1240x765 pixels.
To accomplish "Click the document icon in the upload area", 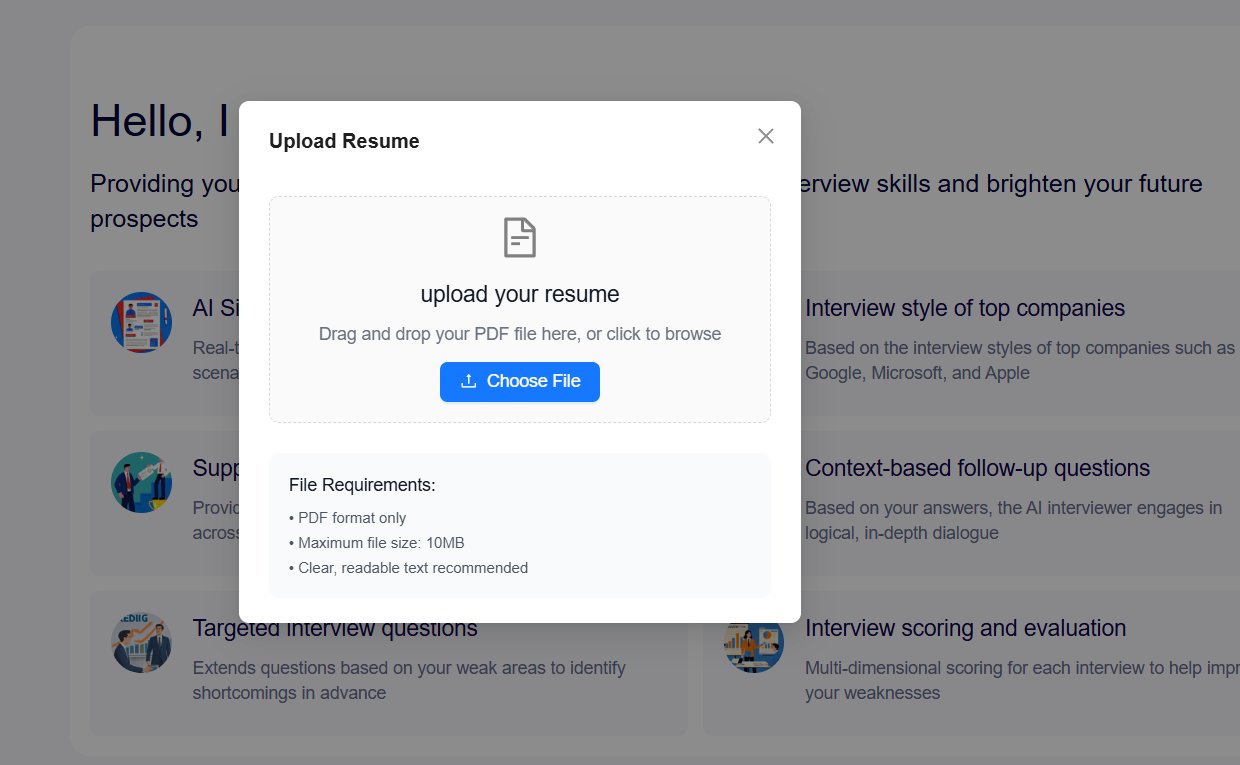I will 519,238.
